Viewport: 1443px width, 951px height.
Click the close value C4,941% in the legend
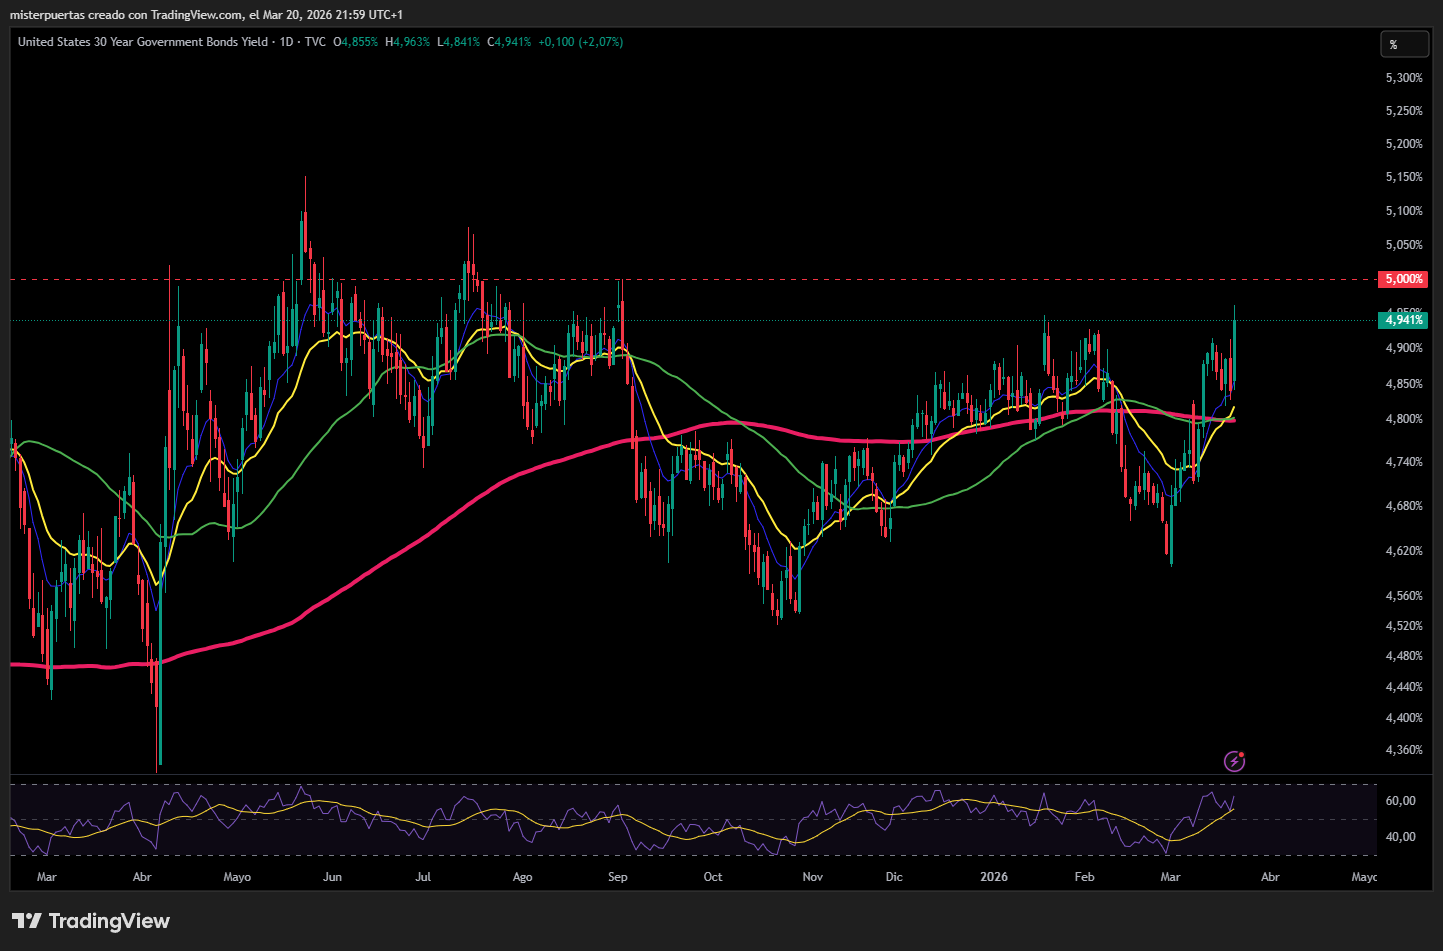[509, 42]
